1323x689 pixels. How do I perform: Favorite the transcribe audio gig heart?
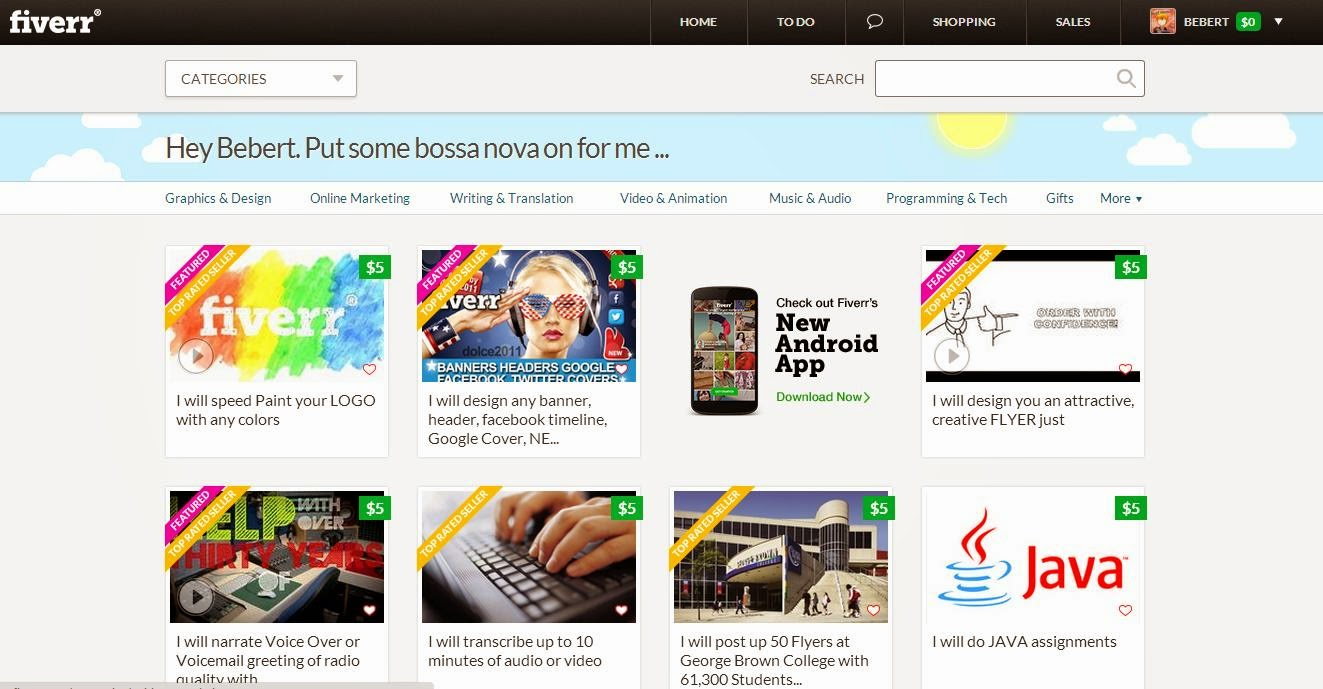coord(621,610)
